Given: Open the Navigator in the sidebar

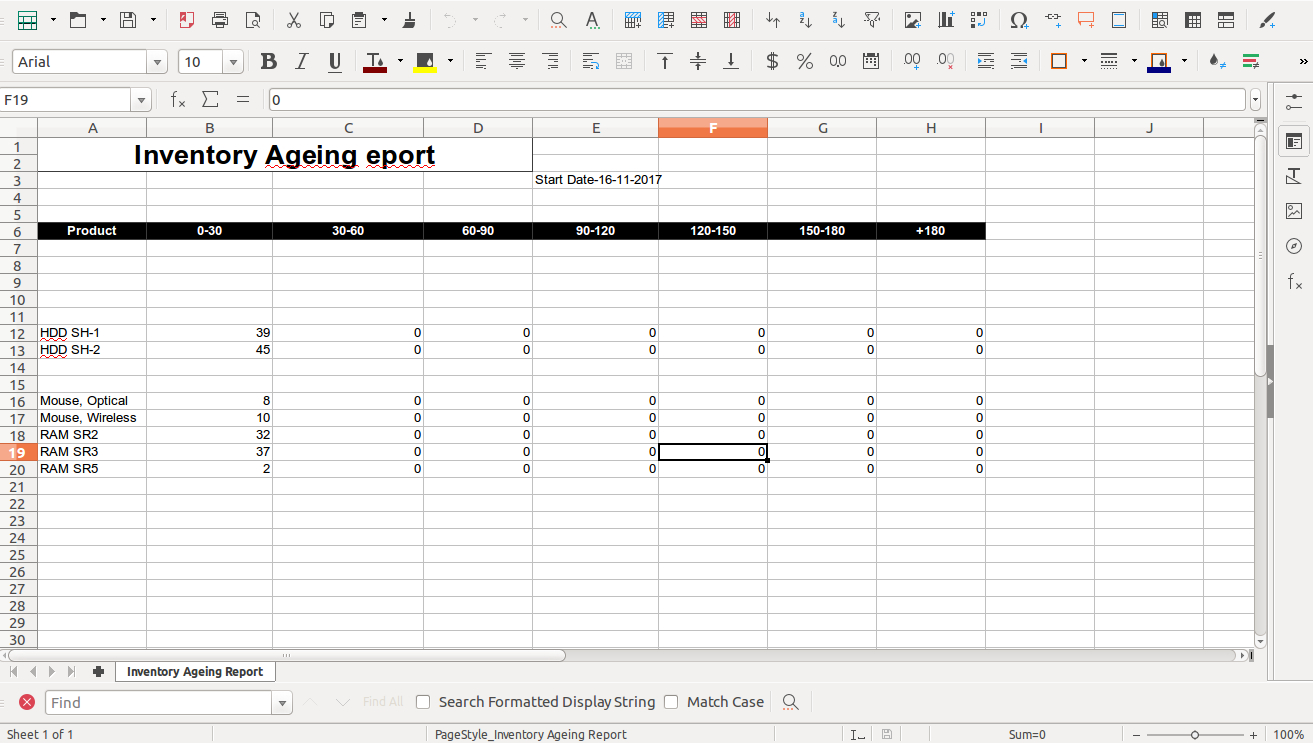Looking at the screenshot, I should (x=1294, y=246).
